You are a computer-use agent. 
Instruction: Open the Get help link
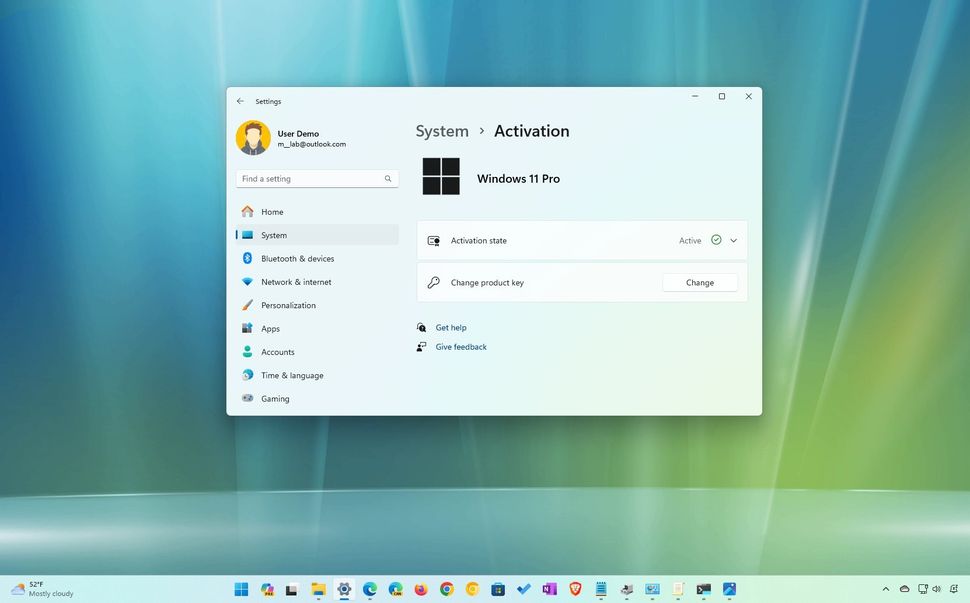tap(450, 327)
